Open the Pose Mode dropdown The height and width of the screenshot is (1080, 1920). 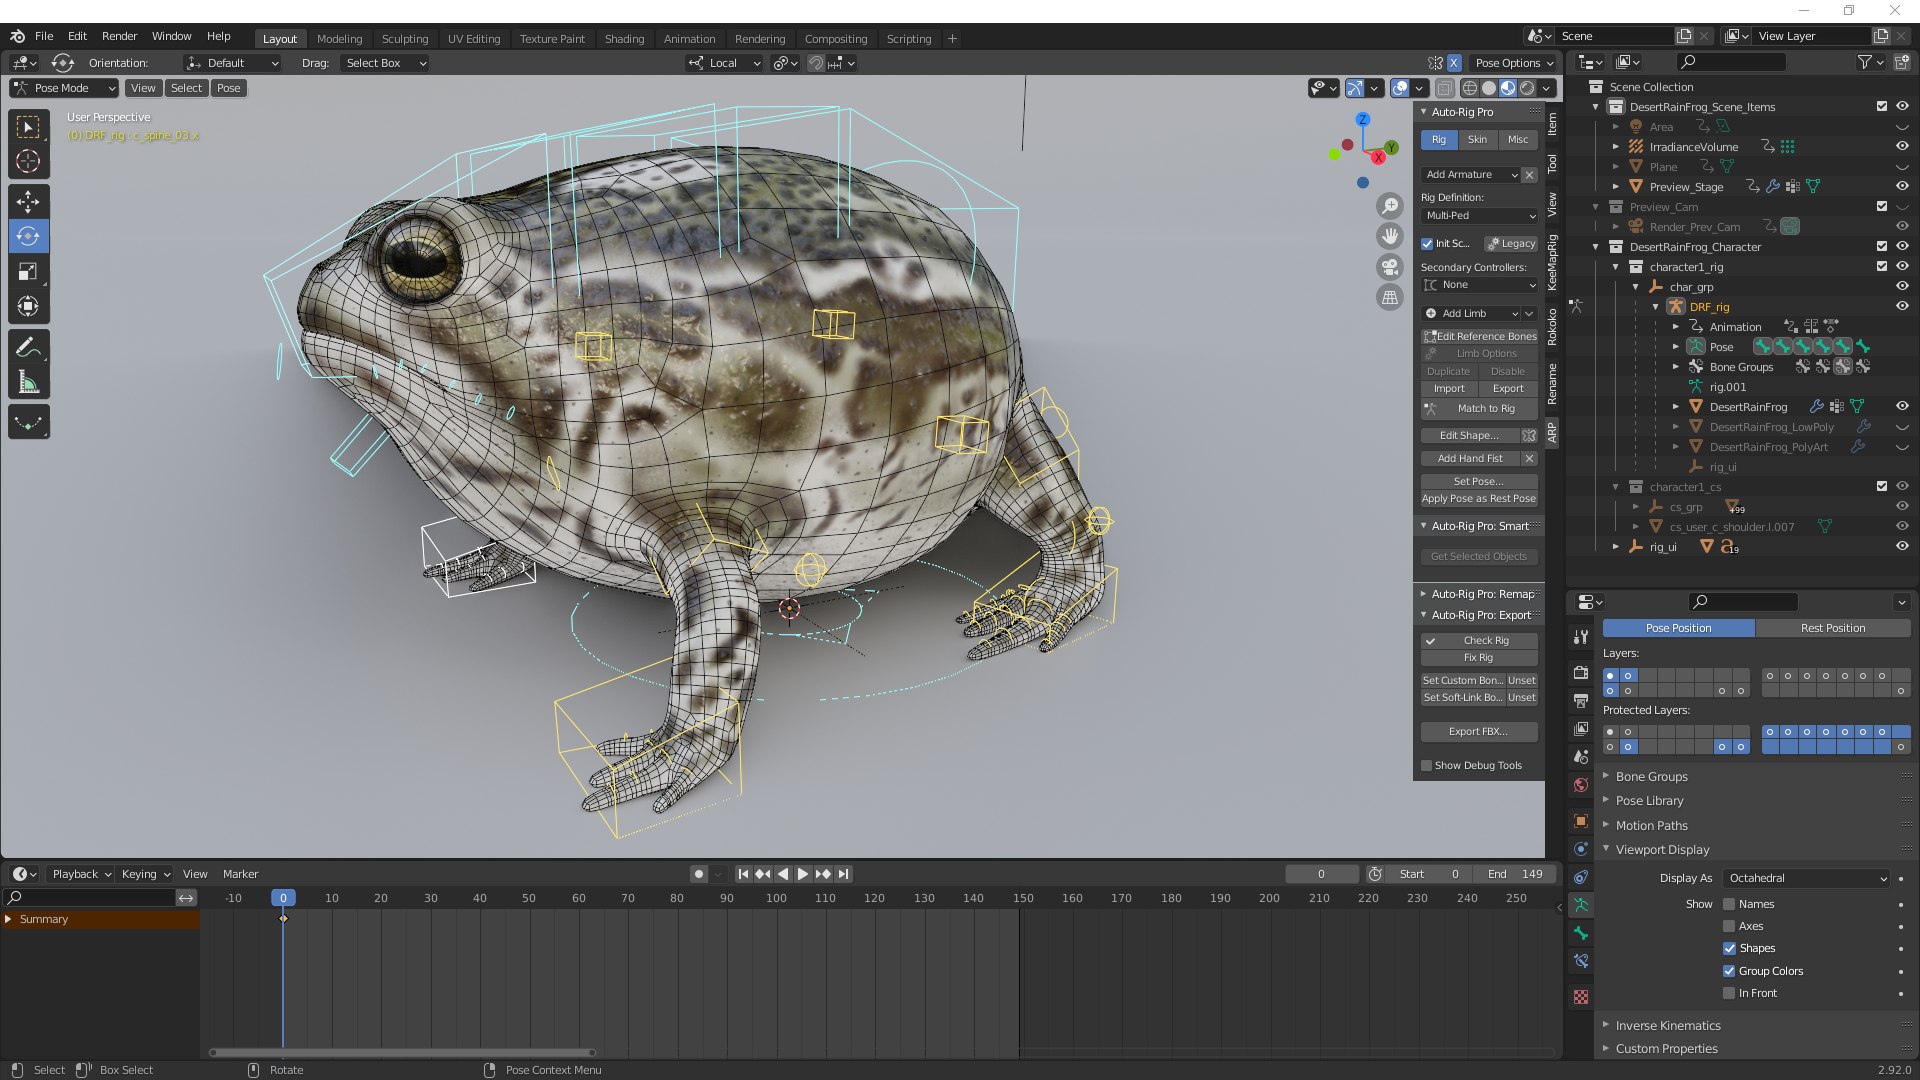point(64,88)
